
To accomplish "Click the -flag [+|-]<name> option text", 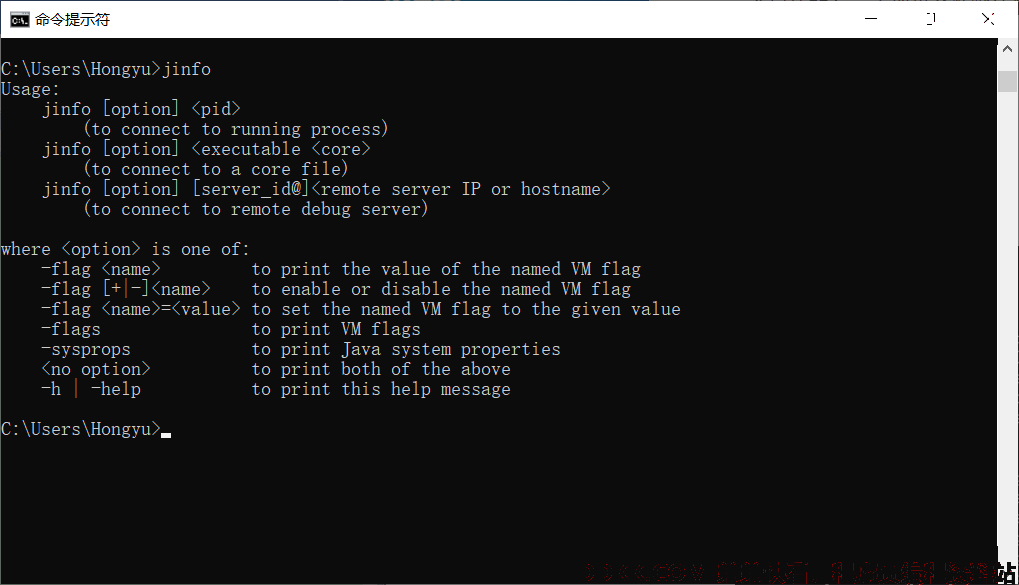I will 126,289.
